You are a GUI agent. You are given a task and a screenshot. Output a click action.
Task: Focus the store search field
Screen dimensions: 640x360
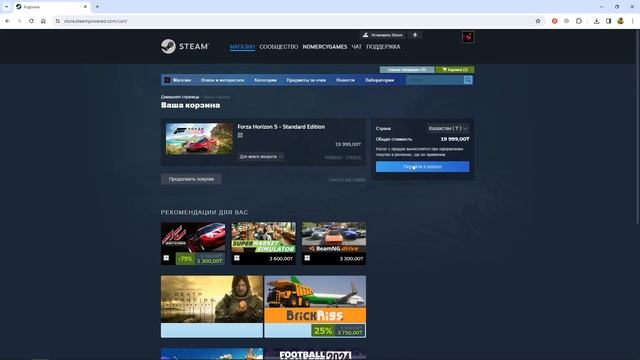[435, 80]
